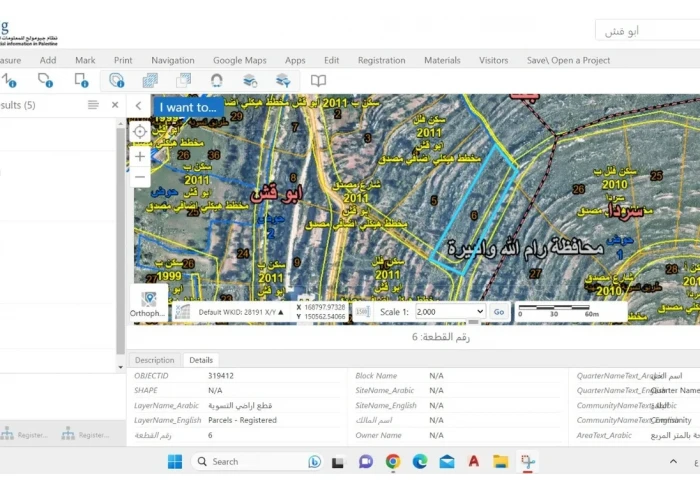
Task: Toggle the Orthophoto basemap button
Action: coord(149,304)
